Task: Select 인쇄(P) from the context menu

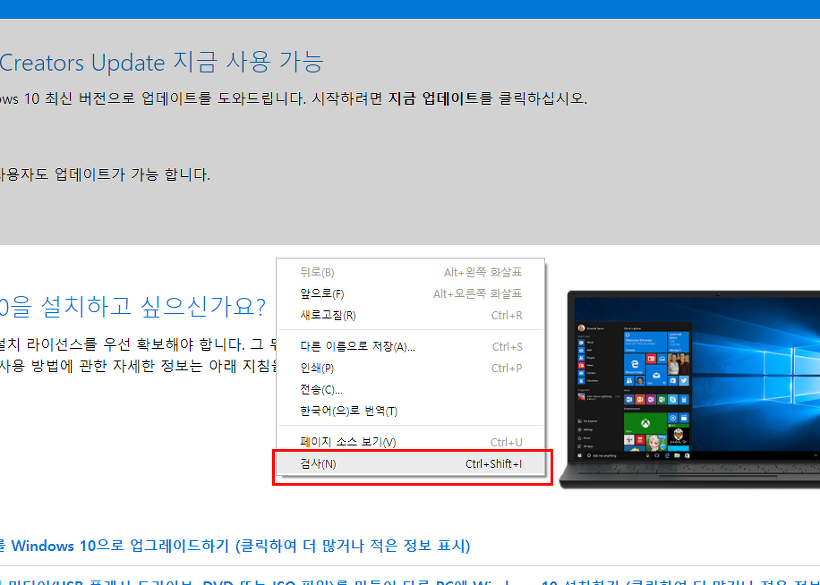Action: coord(411,368)
